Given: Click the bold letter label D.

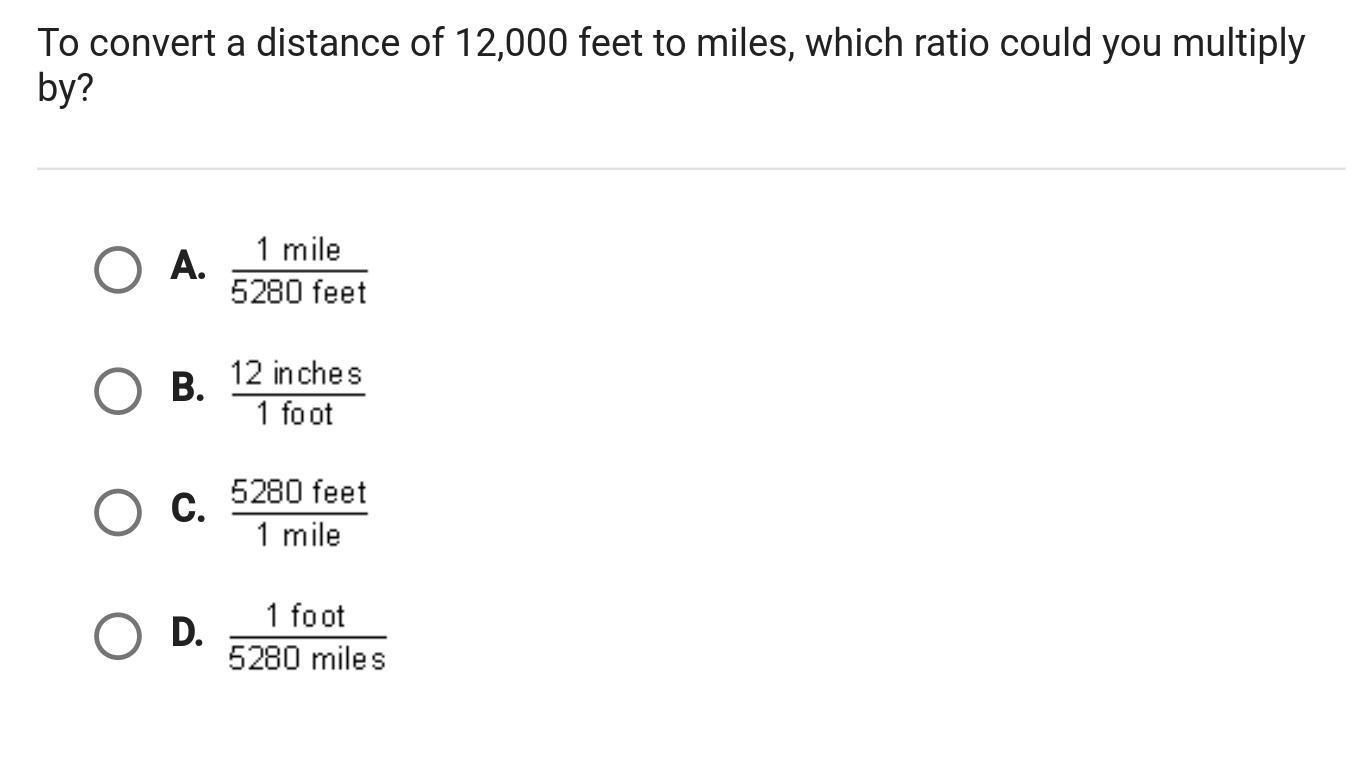Looking at the screenshot, I should 187,632.
